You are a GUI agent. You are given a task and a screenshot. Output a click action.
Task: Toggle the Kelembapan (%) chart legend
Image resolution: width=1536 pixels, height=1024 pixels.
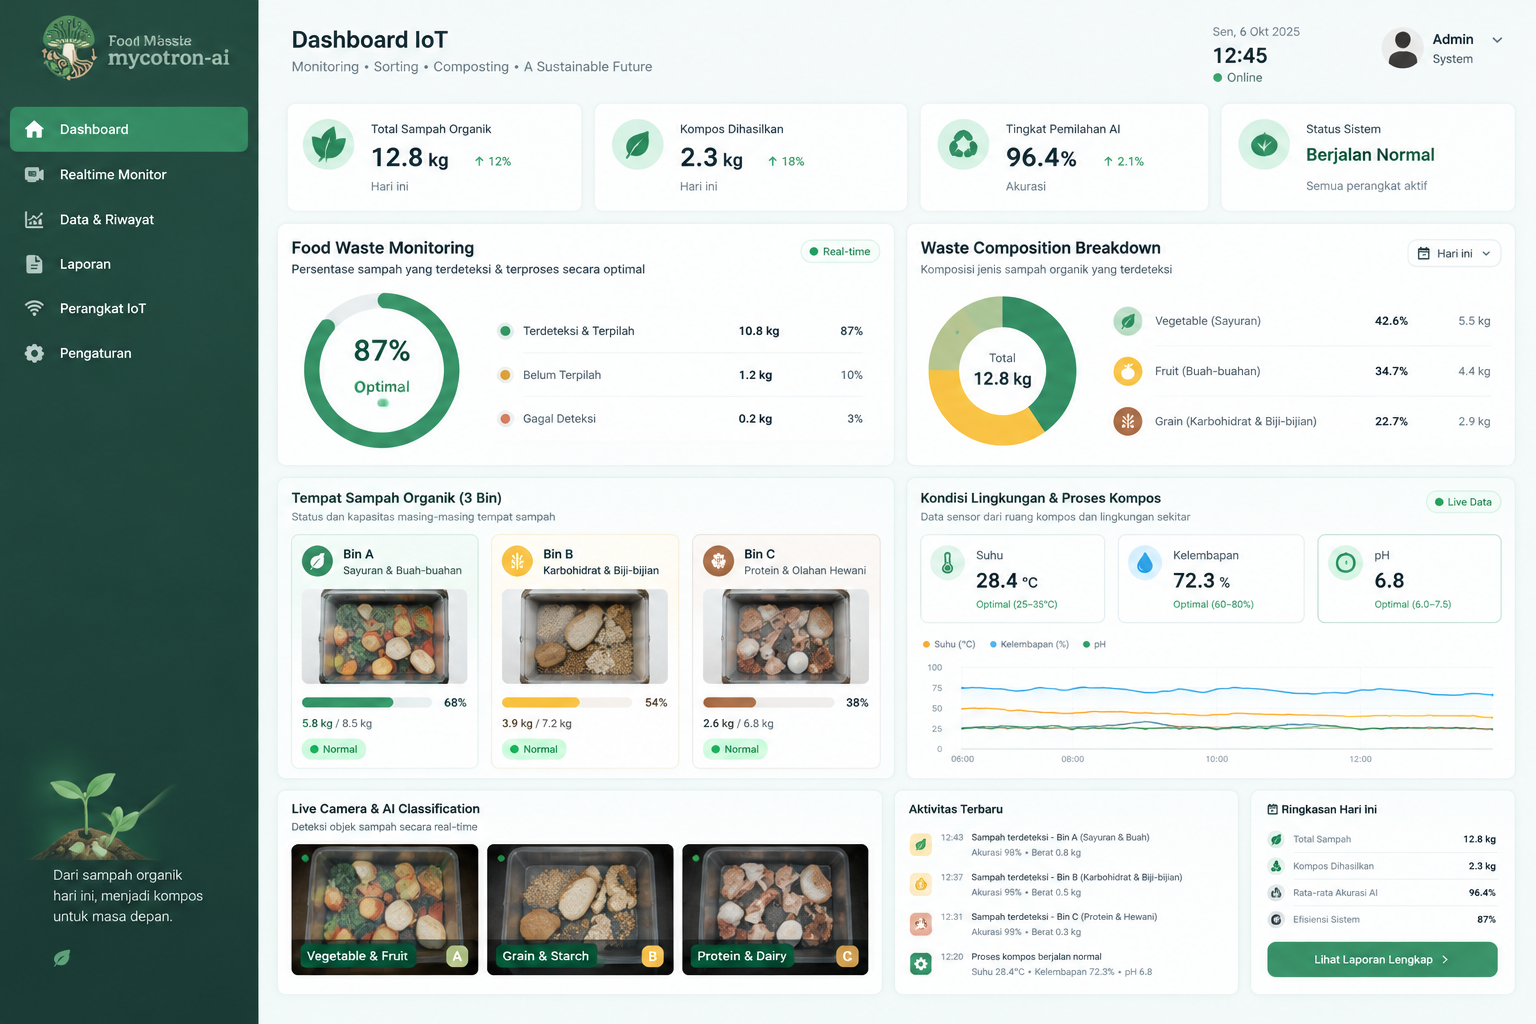pos(1029,644)
